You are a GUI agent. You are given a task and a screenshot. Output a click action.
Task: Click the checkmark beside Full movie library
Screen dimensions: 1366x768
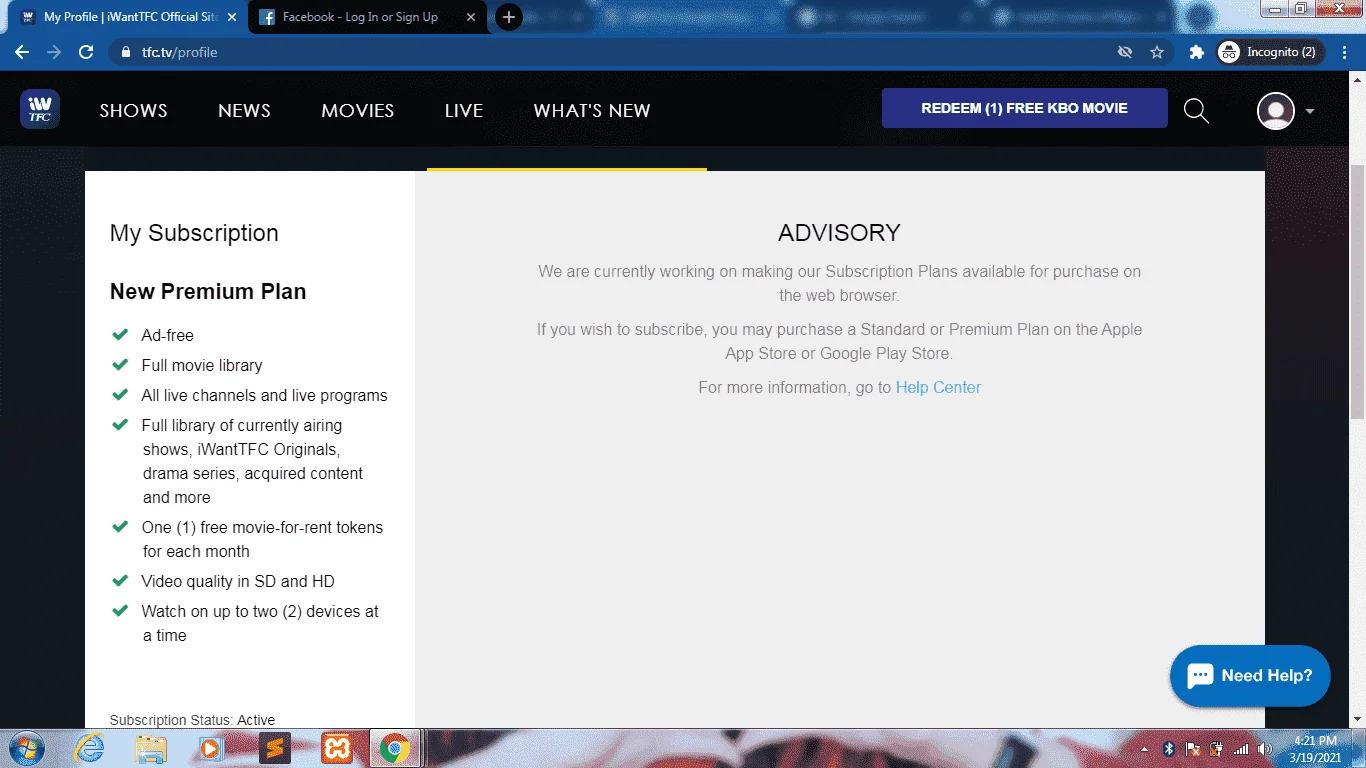(120, 364)
